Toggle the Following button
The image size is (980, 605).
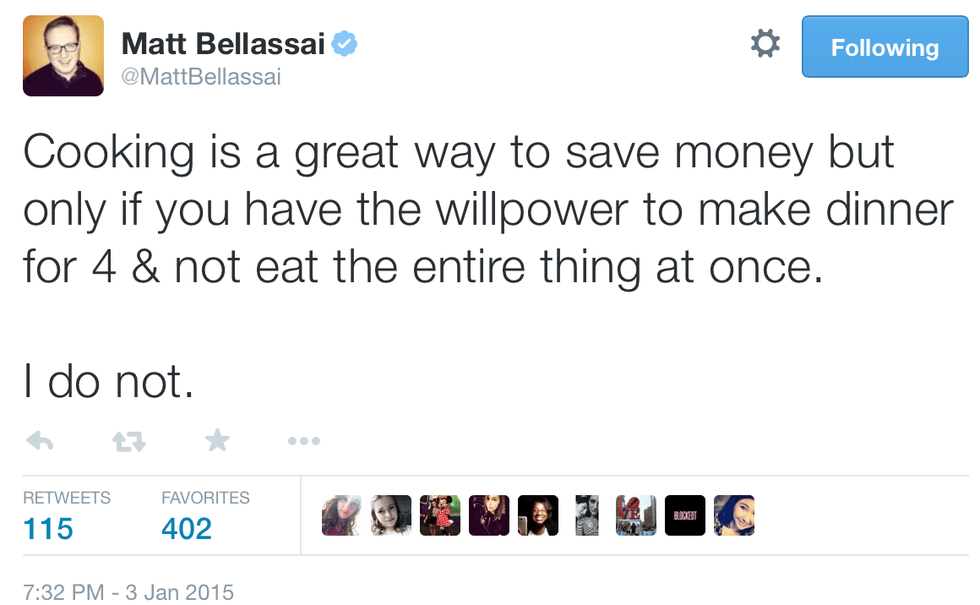tap(885, 47)
